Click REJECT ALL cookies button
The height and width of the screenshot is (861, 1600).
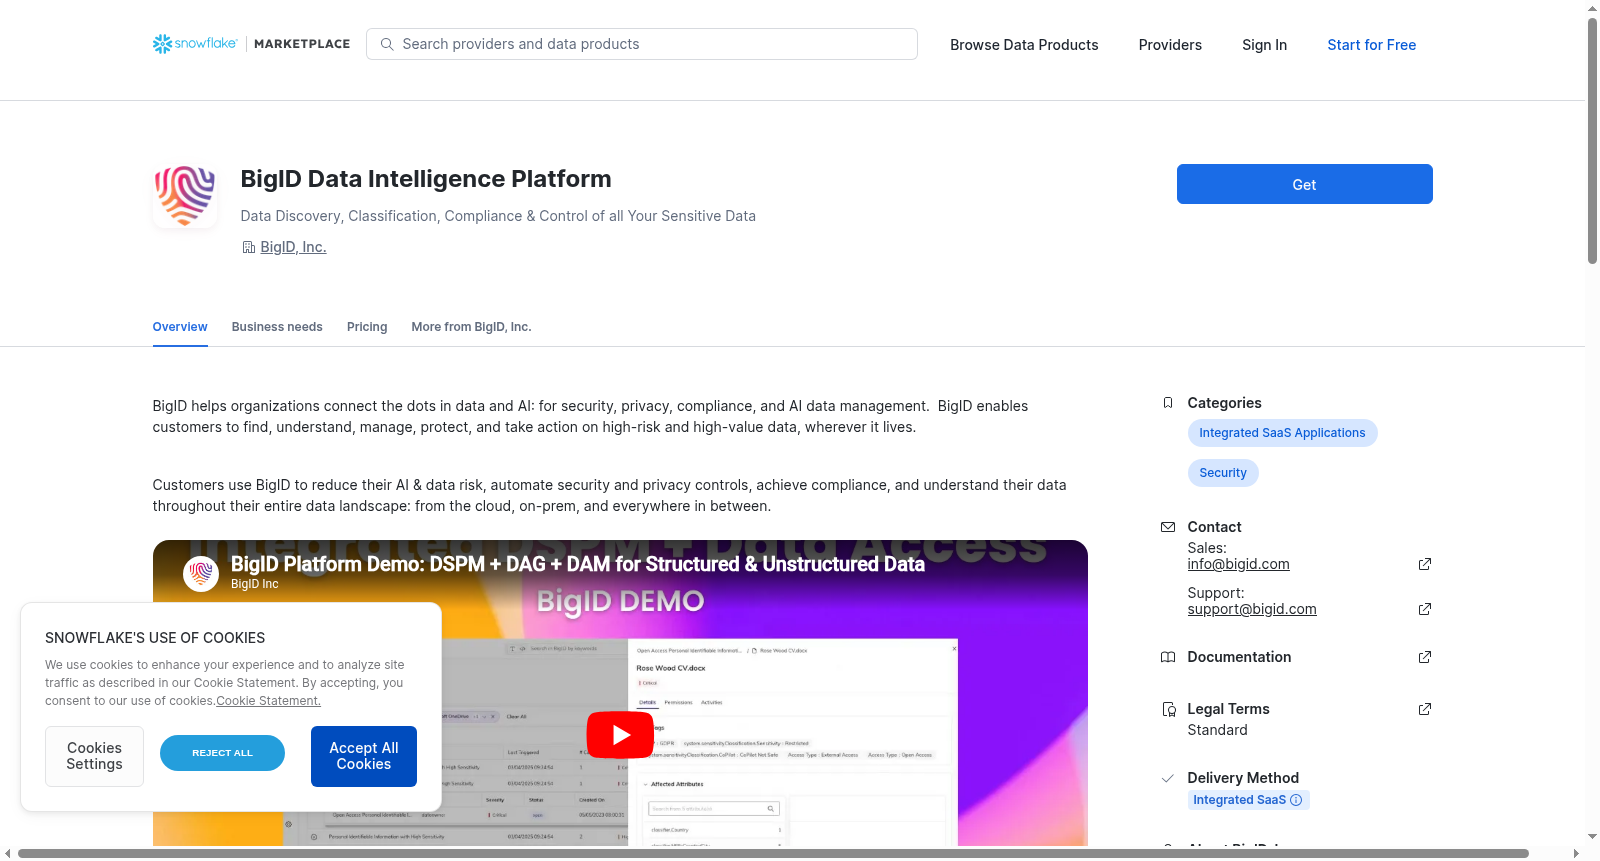pos(222,753)
